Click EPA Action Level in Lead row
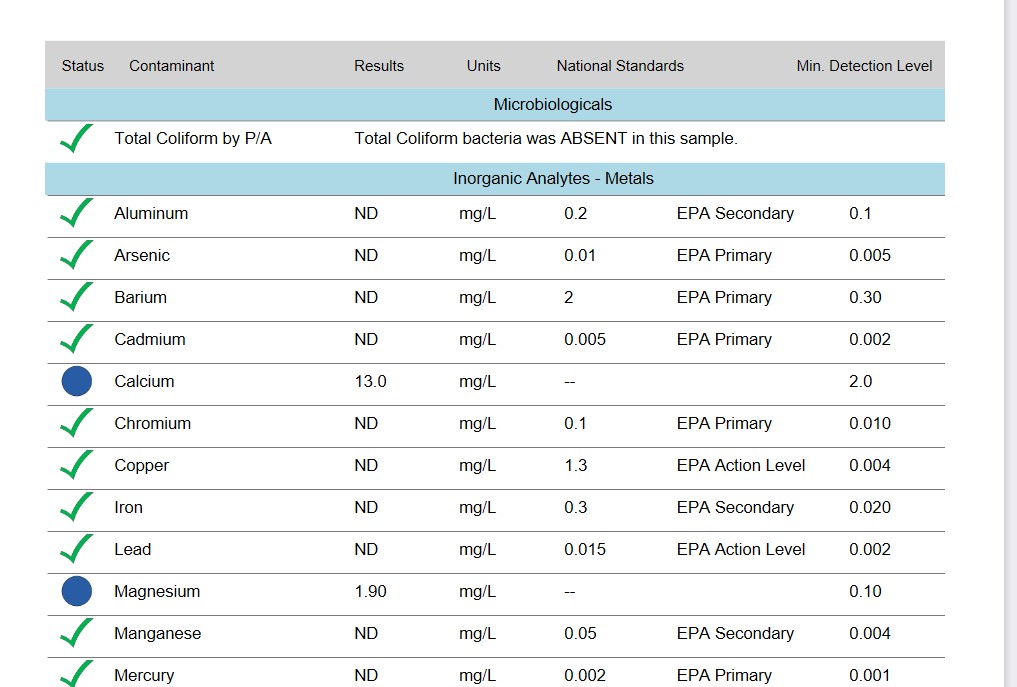 point(741,549)
